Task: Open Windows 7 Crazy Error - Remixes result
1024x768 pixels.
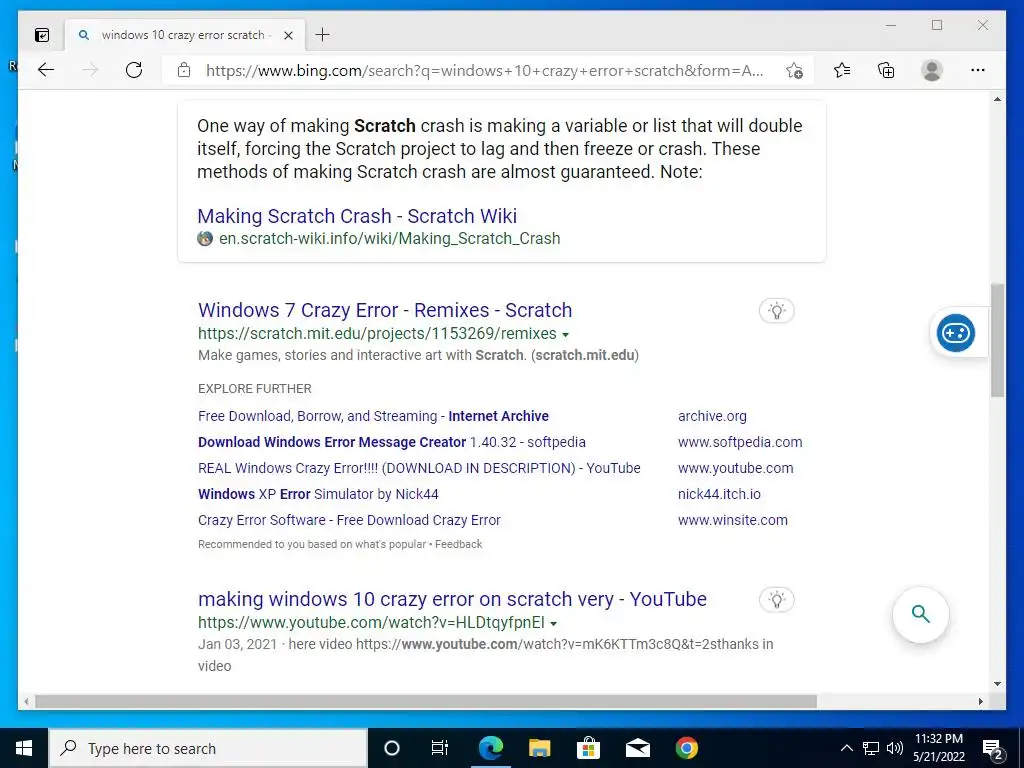Action: (385, 310)
